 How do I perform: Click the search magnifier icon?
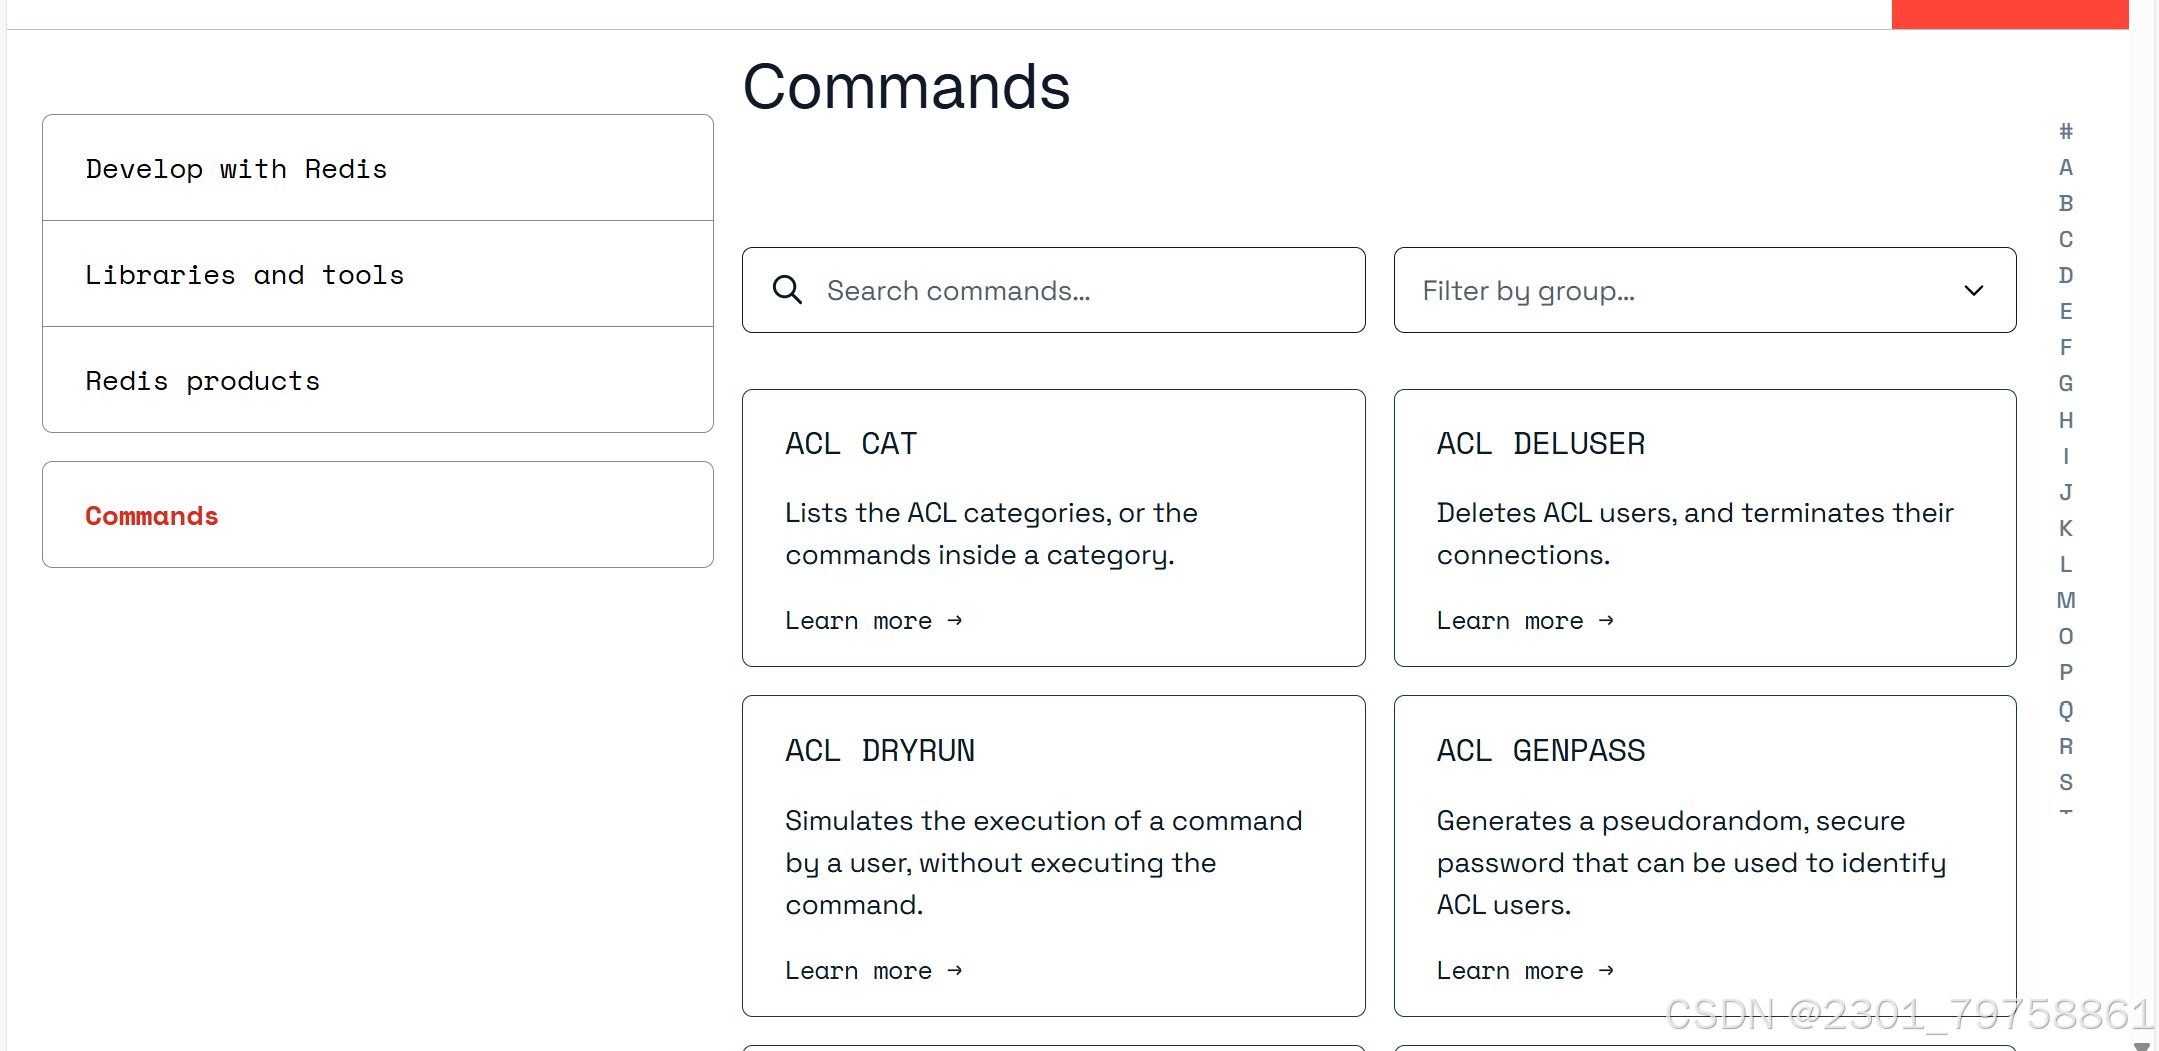pos(788,290)
